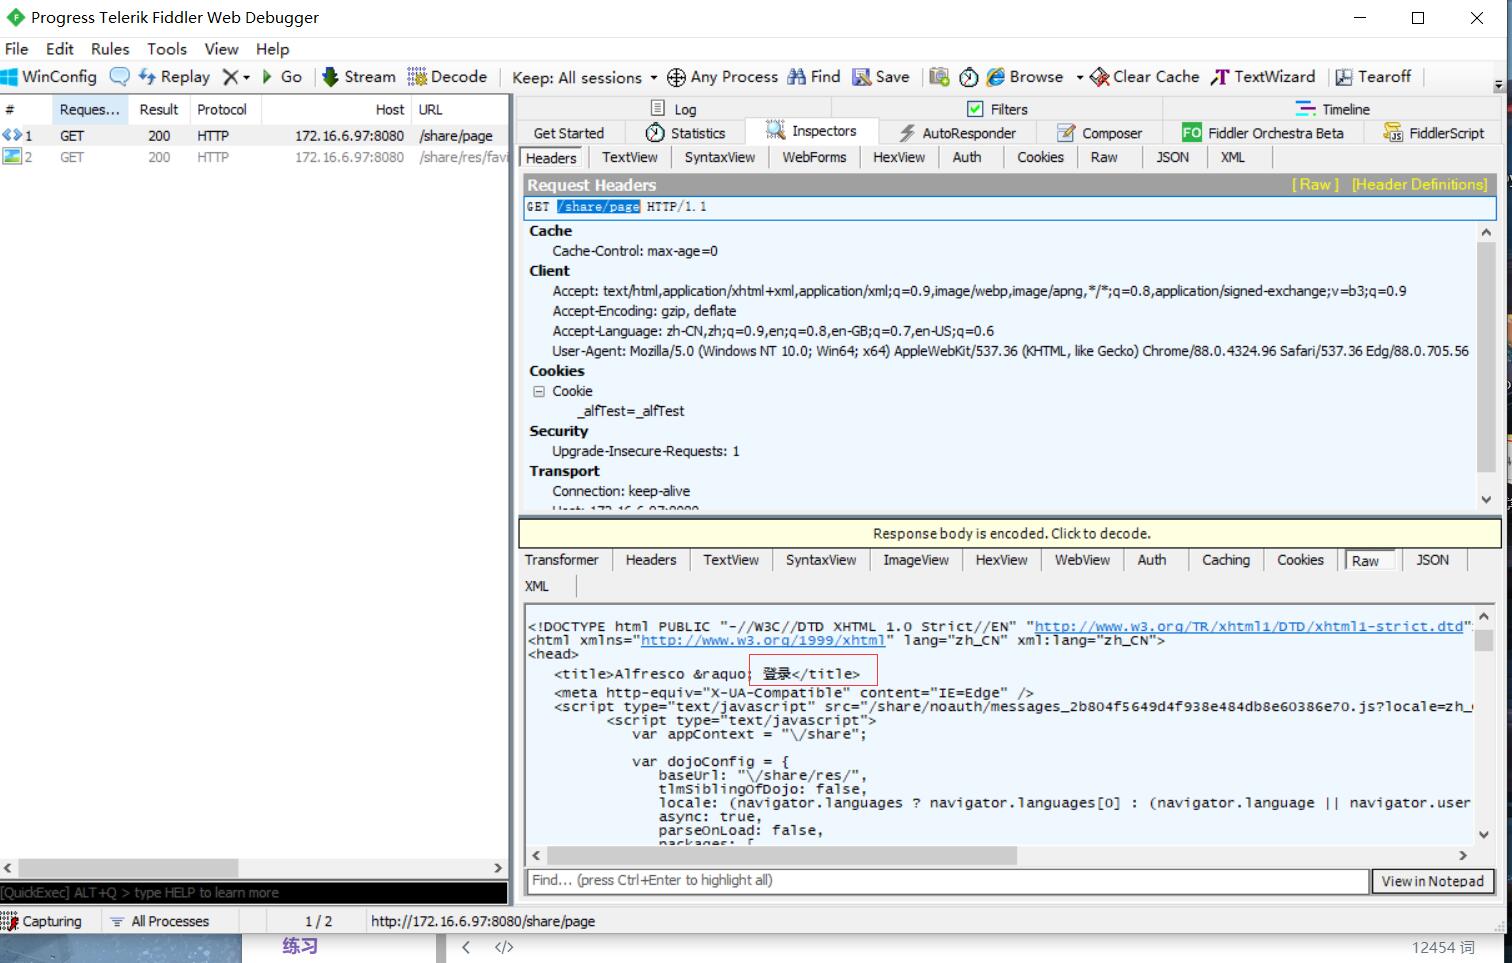Click the timer clock icon
Viewport: 1512px width, 963px height.
(969, 77)
